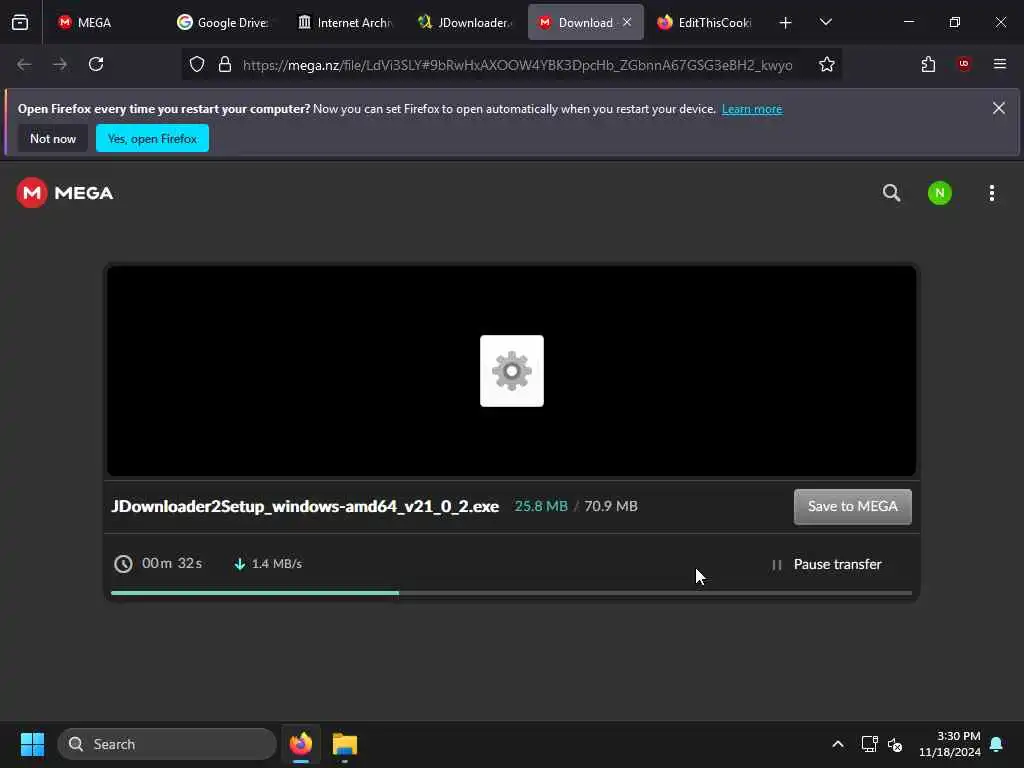Open the Firefox hamburger application menu
Screen dimensions: 1024x768
pos(1000,64)
